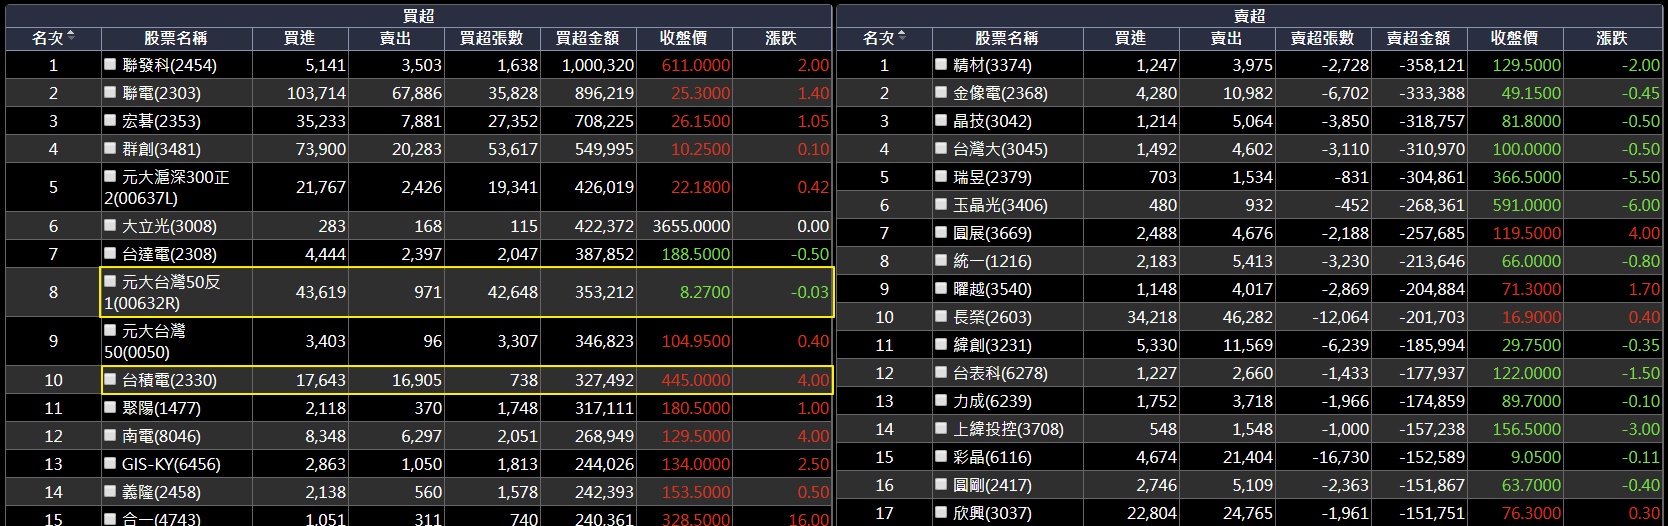Screen dimensions: 1668x526
Task: Tick the checkbox for 合一(4743)
Action: 110,518
